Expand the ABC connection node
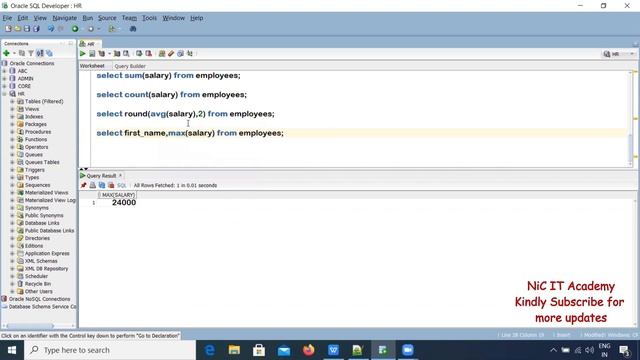Image resolution: width=640 pixels, height=360 pixels. [4, 71]
